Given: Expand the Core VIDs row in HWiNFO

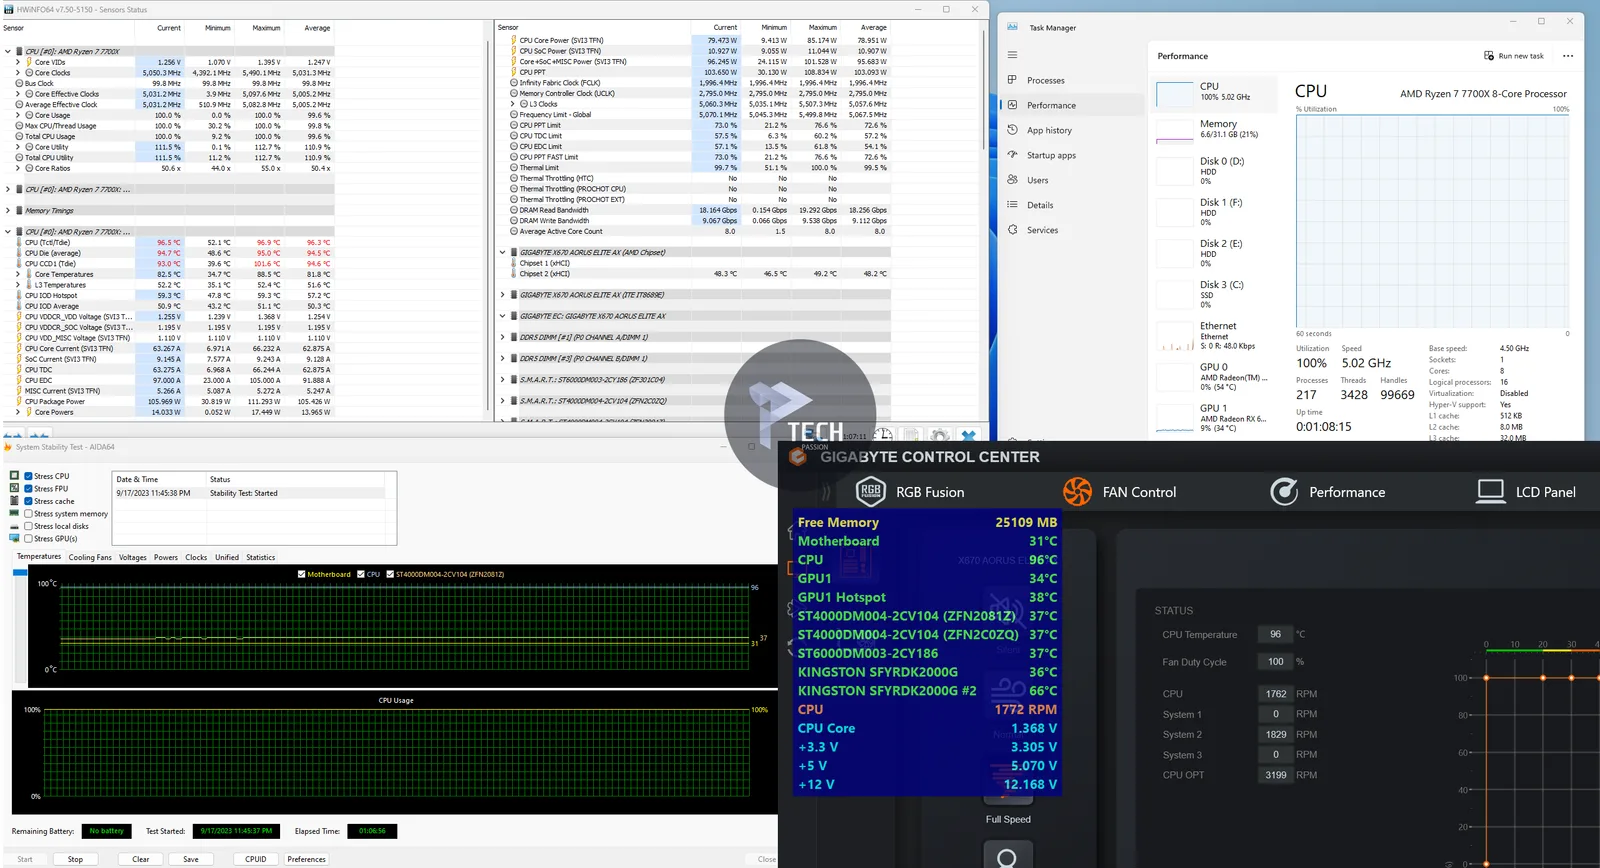Looking at the screenshot, I should (18, 62).
